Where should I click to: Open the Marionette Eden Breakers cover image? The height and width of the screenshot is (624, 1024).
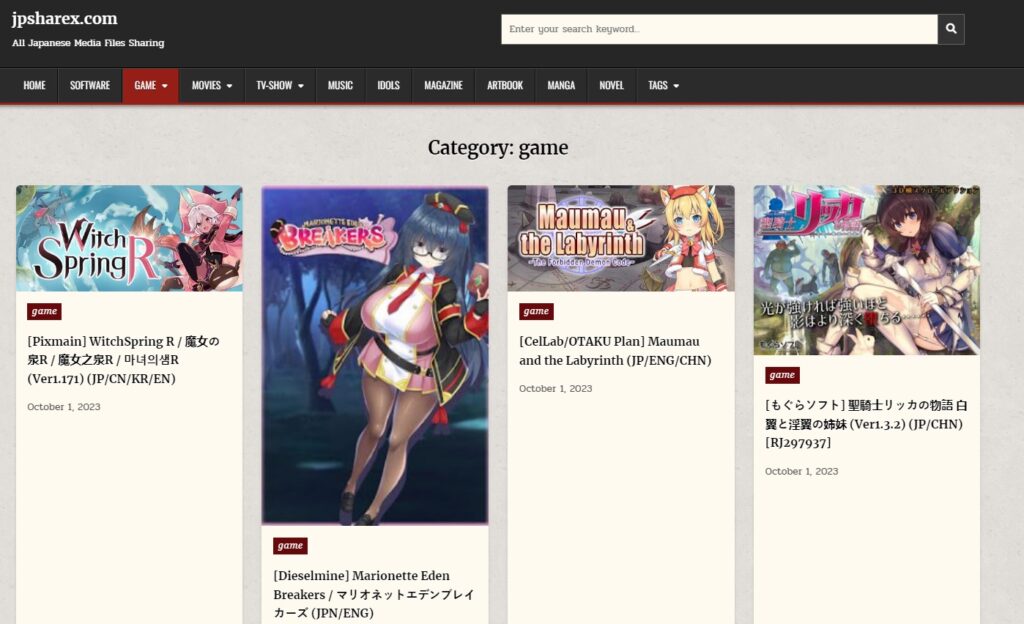[x=375, y=355]
